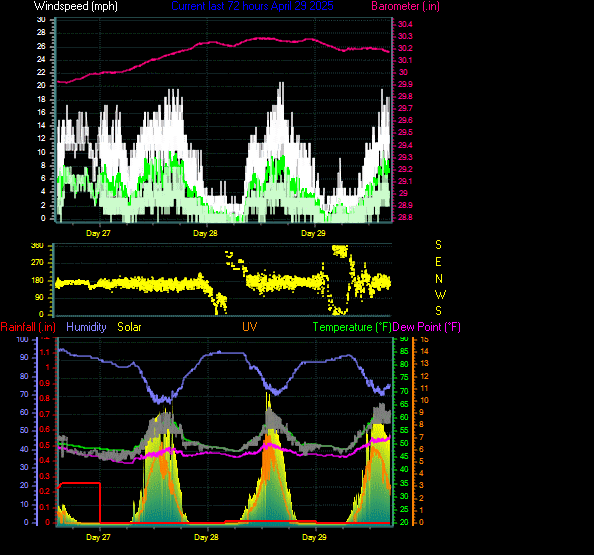
Task: Click the green '45' temperature axis value
Action: point(404,457)
